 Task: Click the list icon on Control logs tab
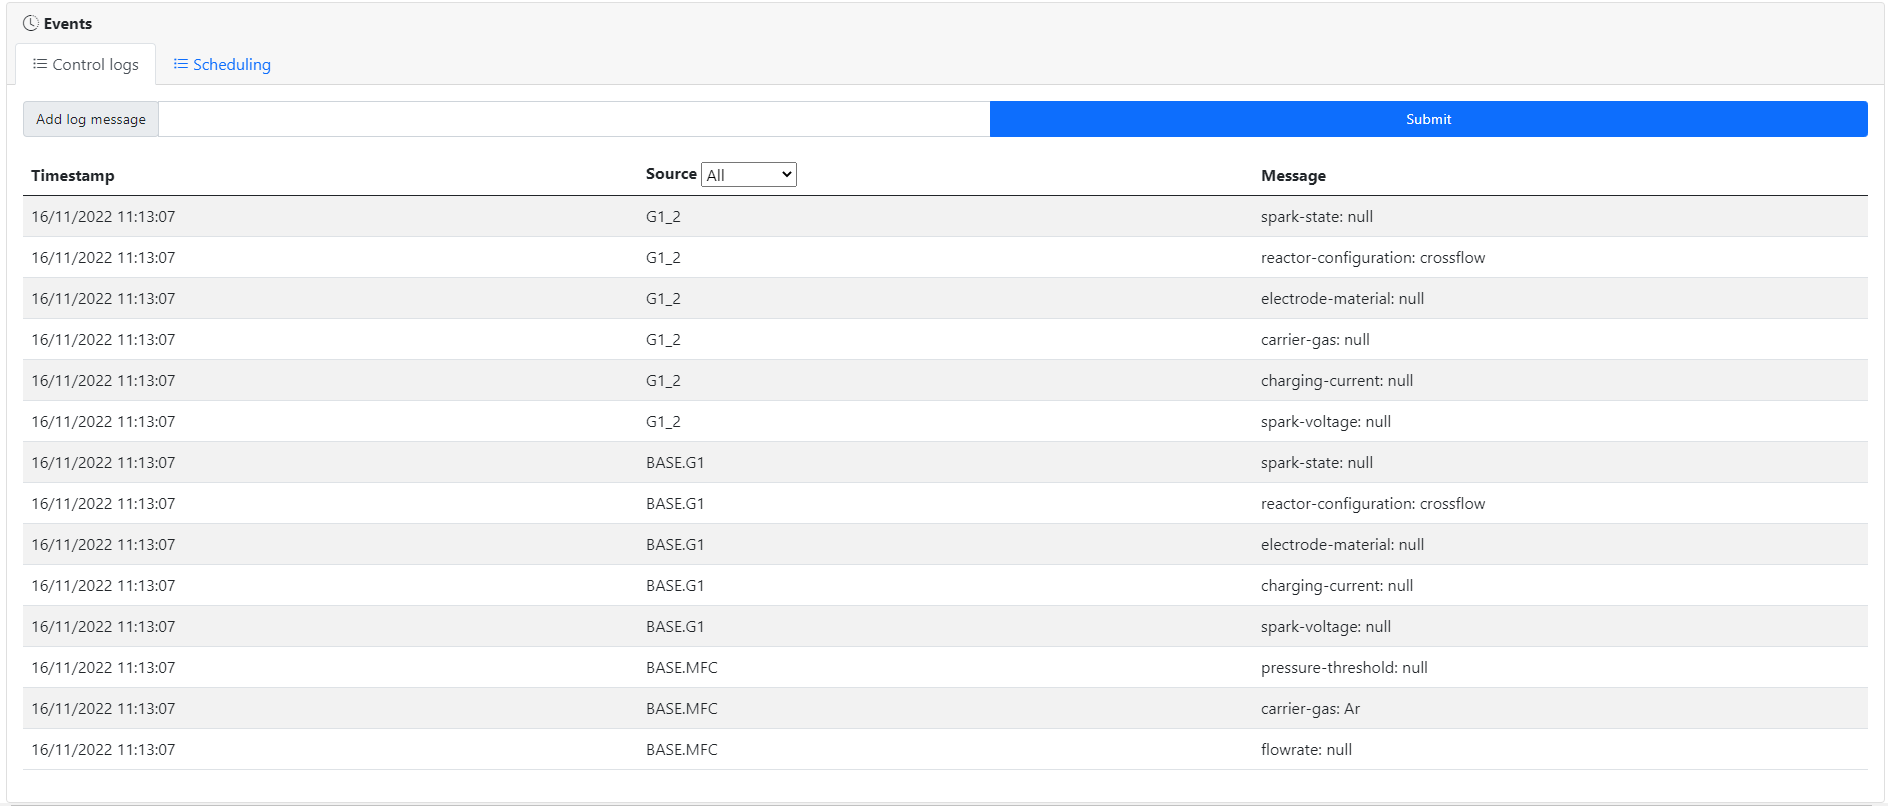click(x=40, y=64)
